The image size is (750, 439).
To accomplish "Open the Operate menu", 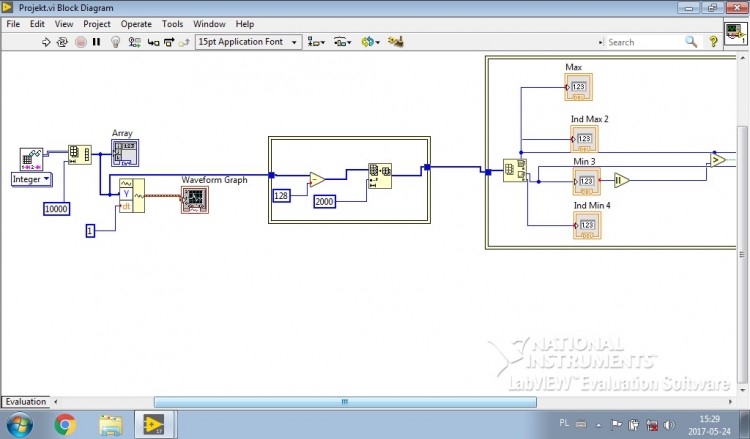I will (136, 24).
